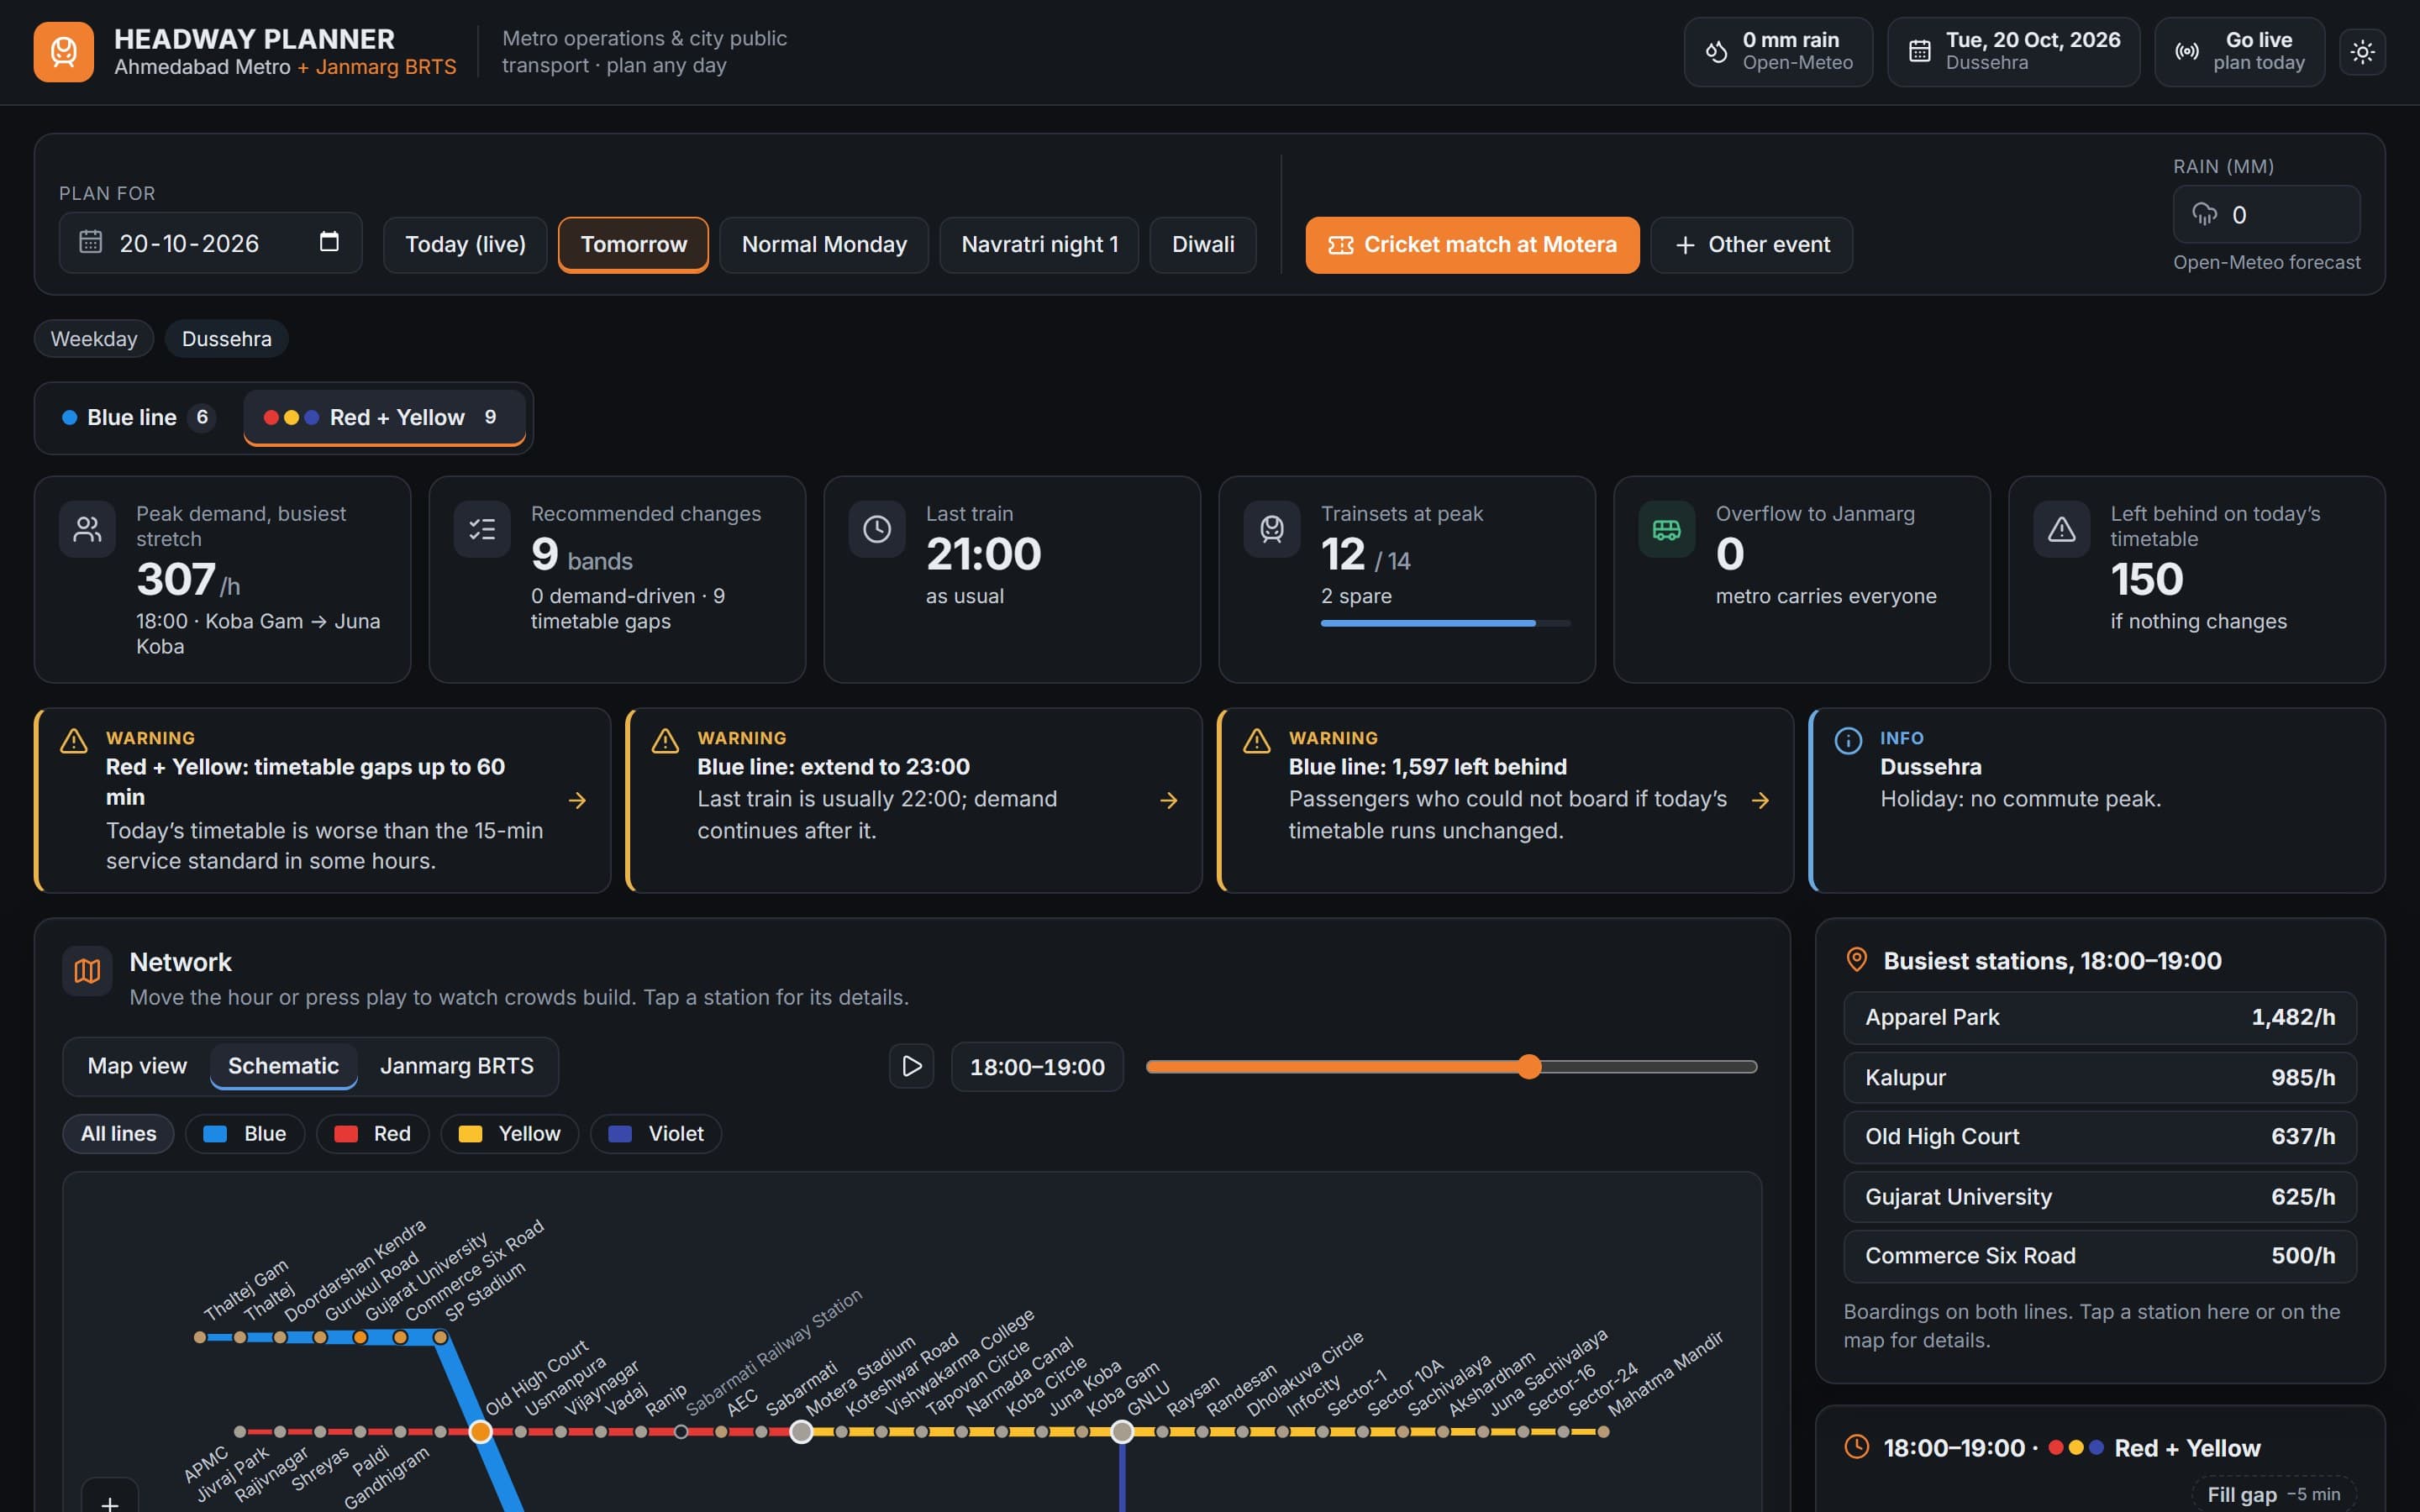Select the Today (live) preset

[x=465, y=245]
